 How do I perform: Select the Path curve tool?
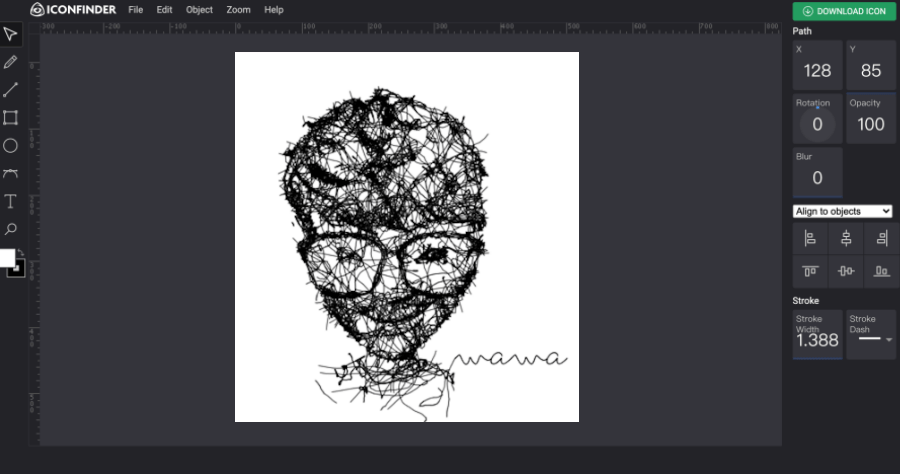(x=10, y=173)
